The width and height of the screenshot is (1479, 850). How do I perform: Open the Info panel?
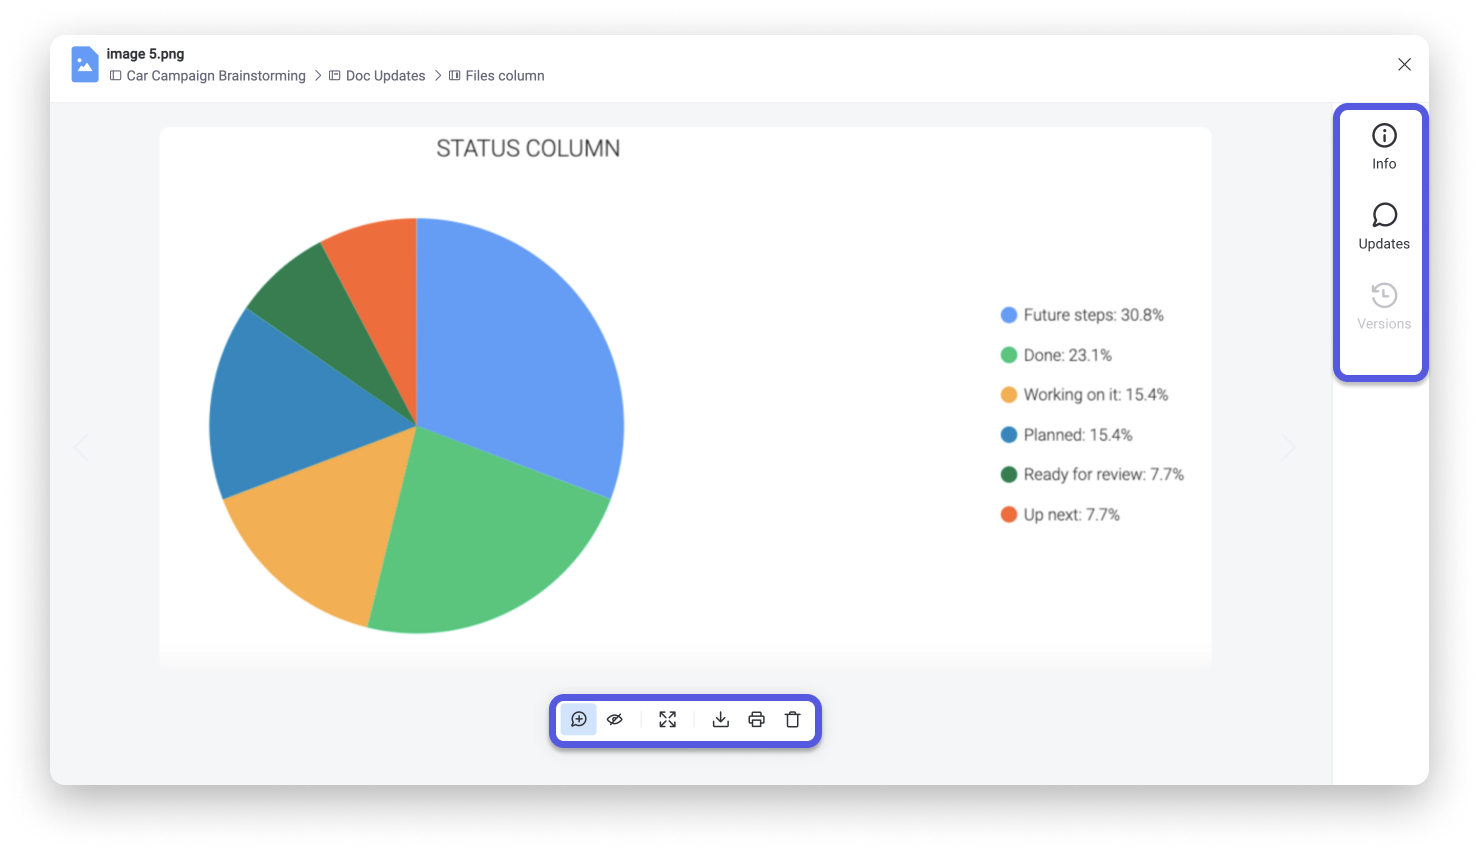tap(1384, 147)
